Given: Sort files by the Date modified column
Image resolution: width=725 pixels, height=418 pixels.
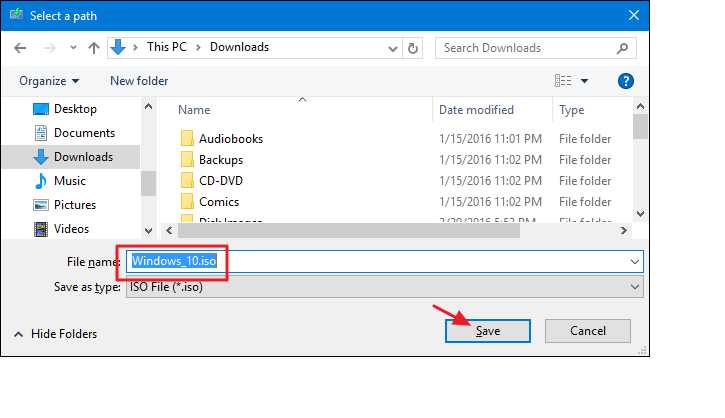Looking at the screenshot, I should click(x=476, y=110).
